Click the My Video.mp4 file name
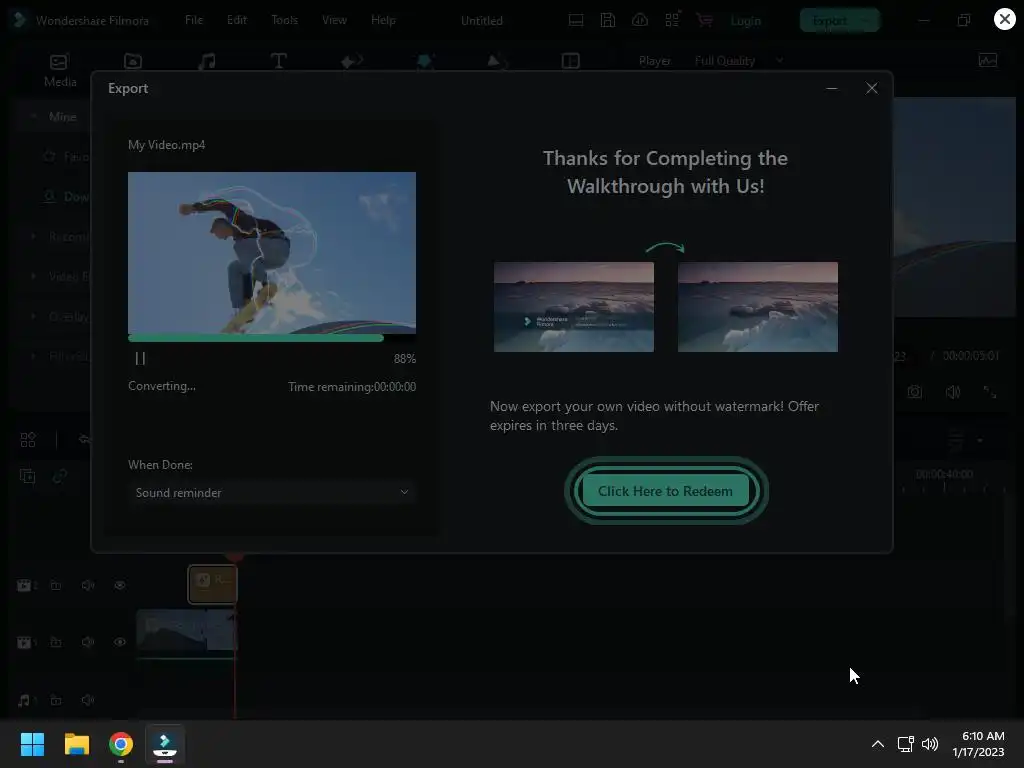The height and width of the screenshot is (768, 1024). (167, 144)
